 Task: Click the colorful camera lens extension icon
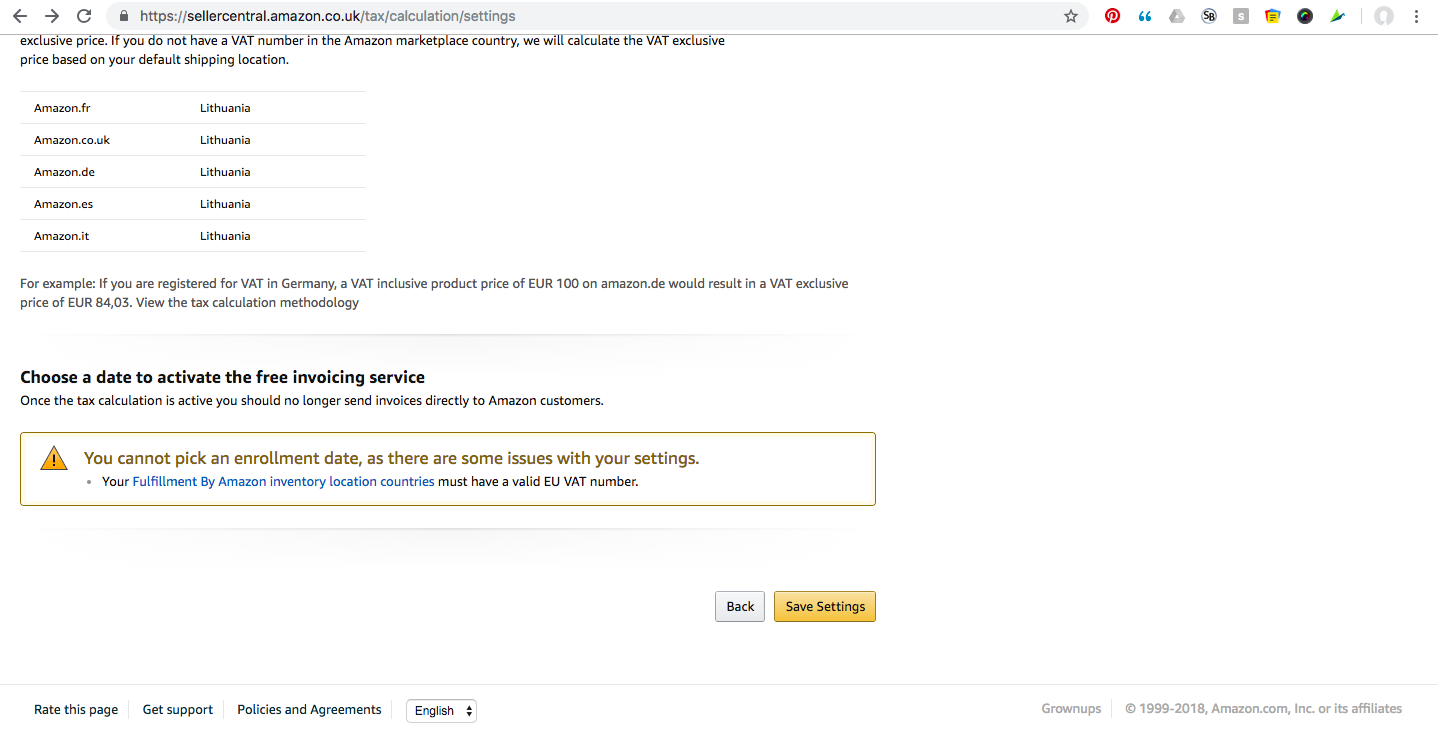point(1305,16)
